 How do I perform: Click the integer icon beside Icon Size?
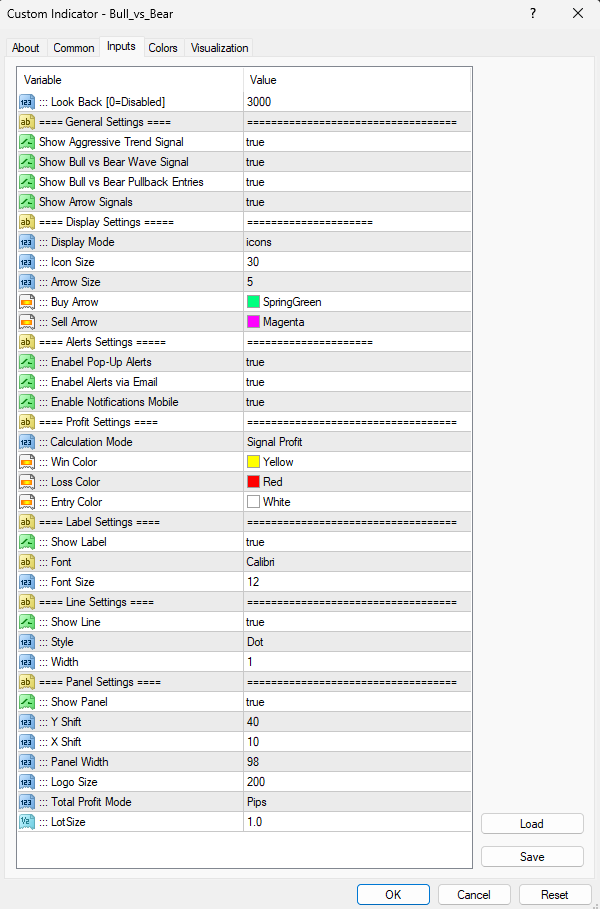coord(27,262)
